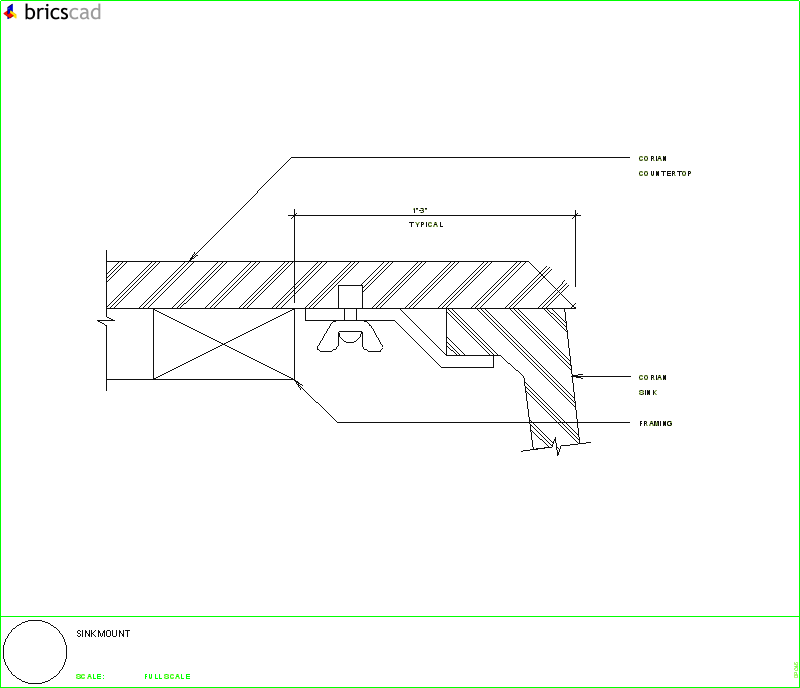This screenshot has width=800, height=688.
Task: Click the 1'-3" dimension text
Action: 421,210
